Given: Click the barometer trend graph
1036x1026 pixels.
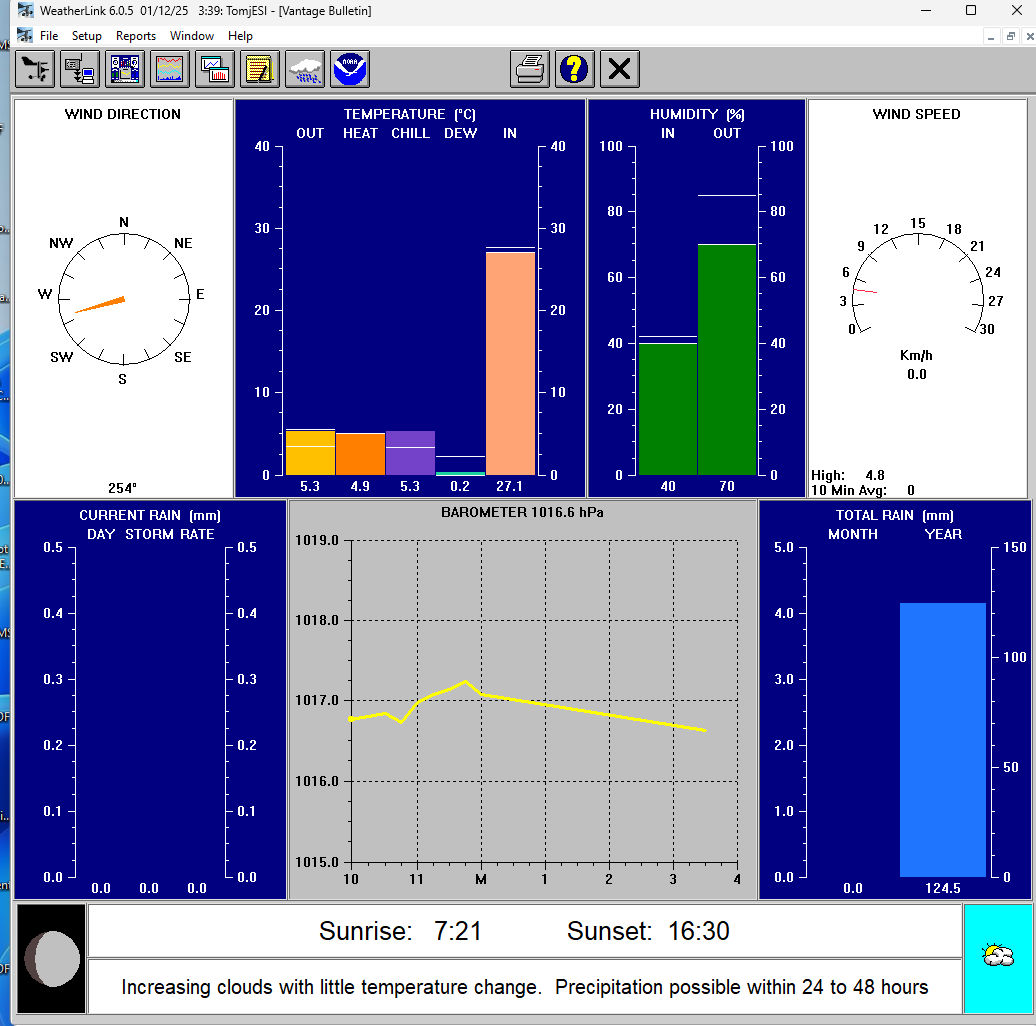Looking at the screenshot, I should coord(544,700).
